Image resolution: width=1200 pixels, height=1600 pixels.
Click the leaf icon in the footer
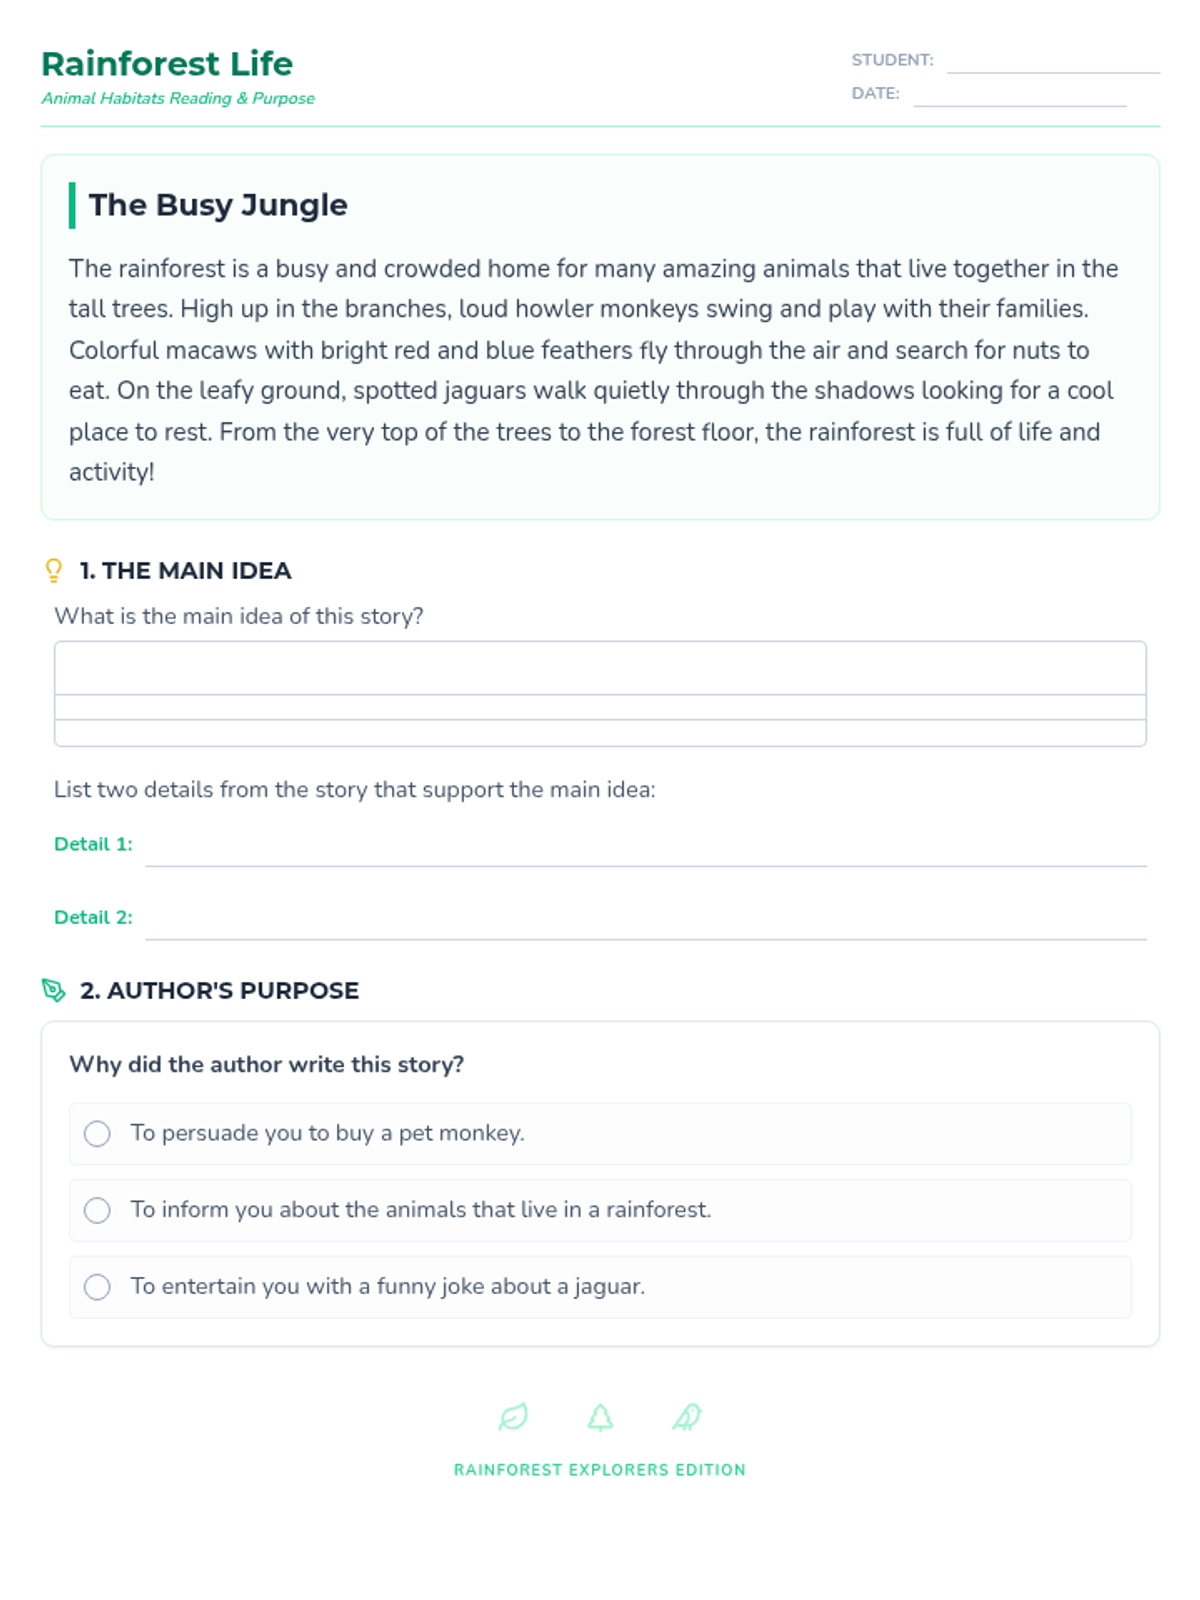point(513,1416)
